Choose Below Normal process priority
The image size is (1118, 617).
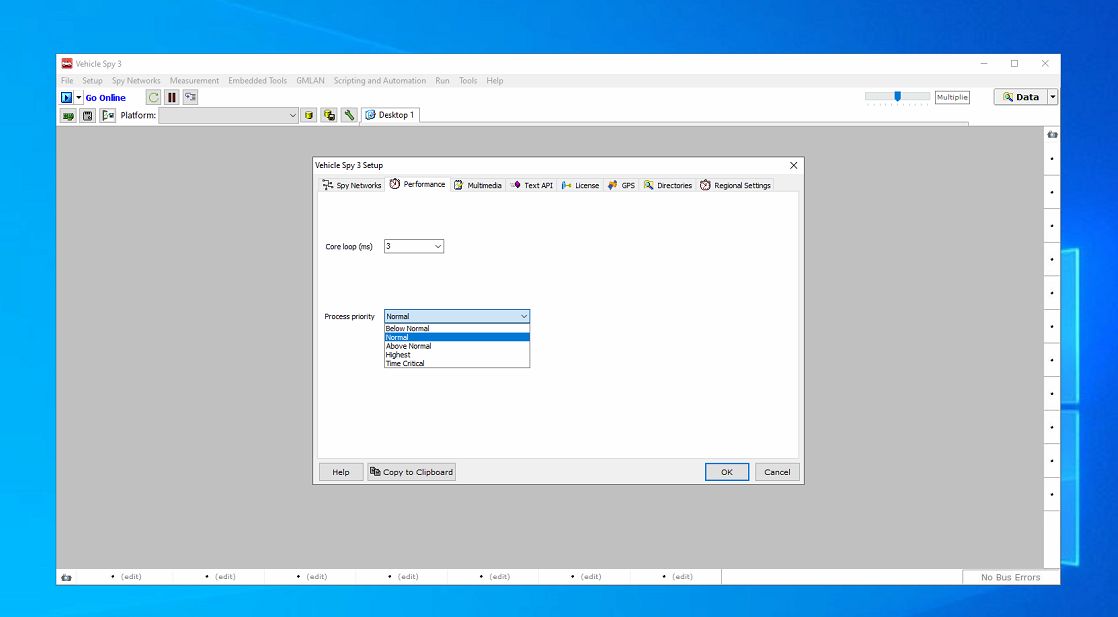(456, 329)
